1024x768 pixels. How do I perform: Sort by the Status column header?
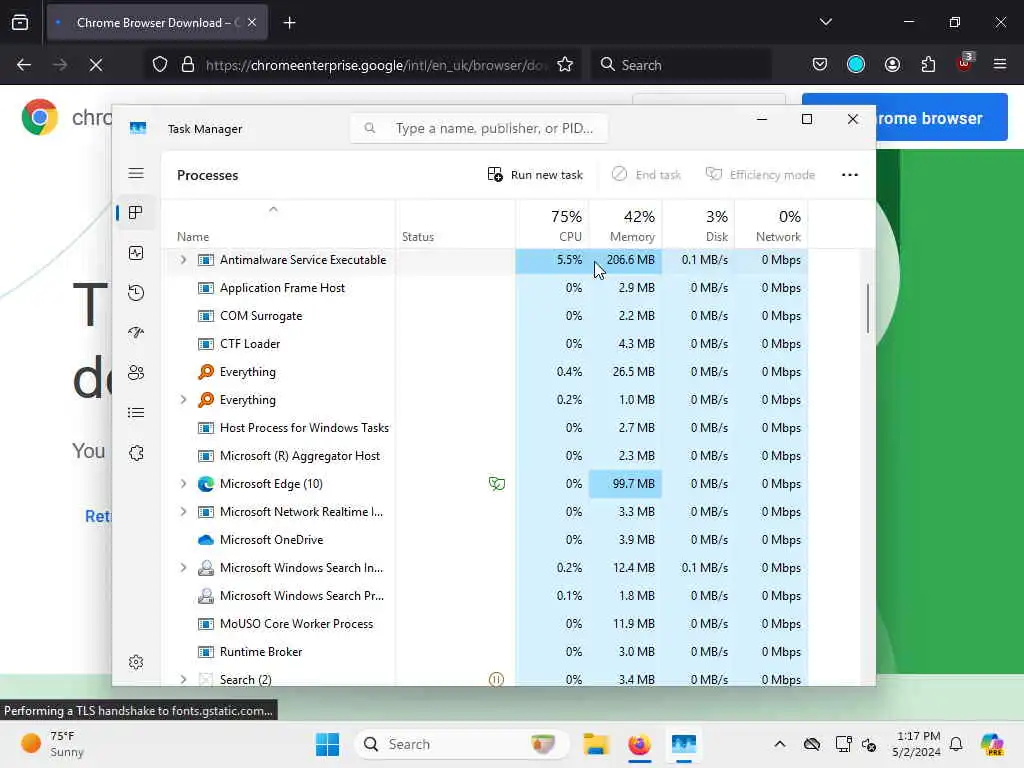455,225
